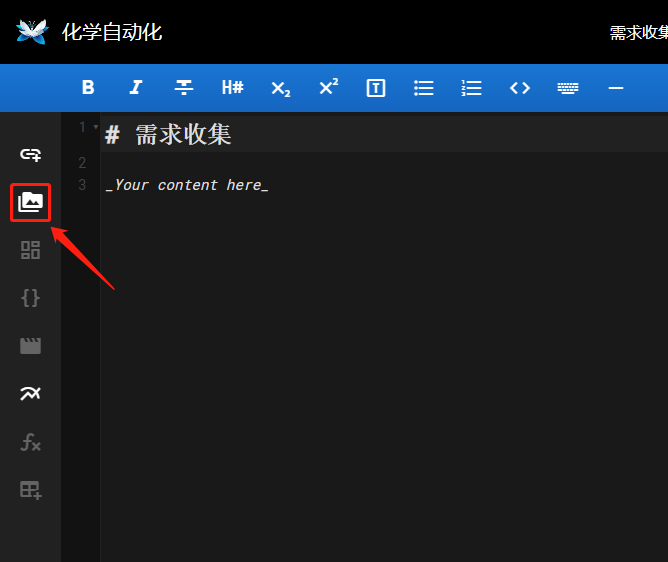Open the 化学自动化 site title
The image size is (668, 562).
pos(112,32)
